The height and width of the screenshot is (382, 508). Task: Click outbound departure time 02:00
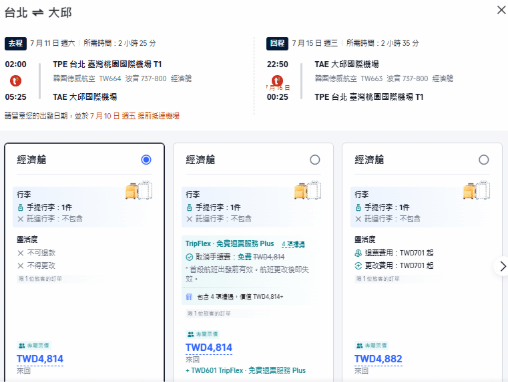click(x=16, y=64)
